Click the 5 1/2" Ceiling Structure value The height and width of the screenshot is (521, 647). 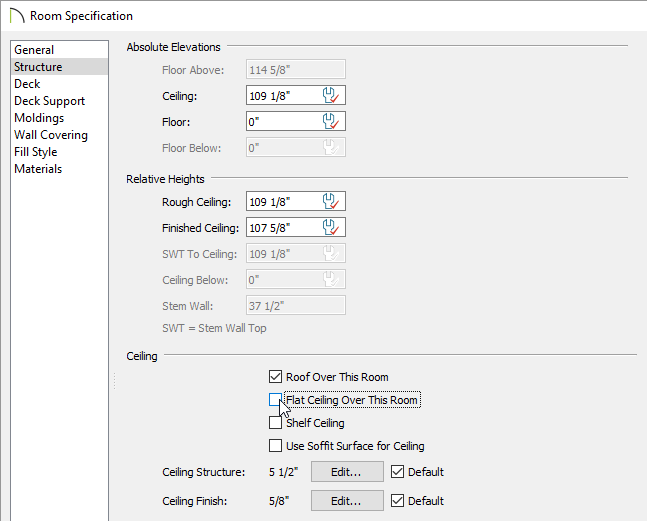point(283,471)
